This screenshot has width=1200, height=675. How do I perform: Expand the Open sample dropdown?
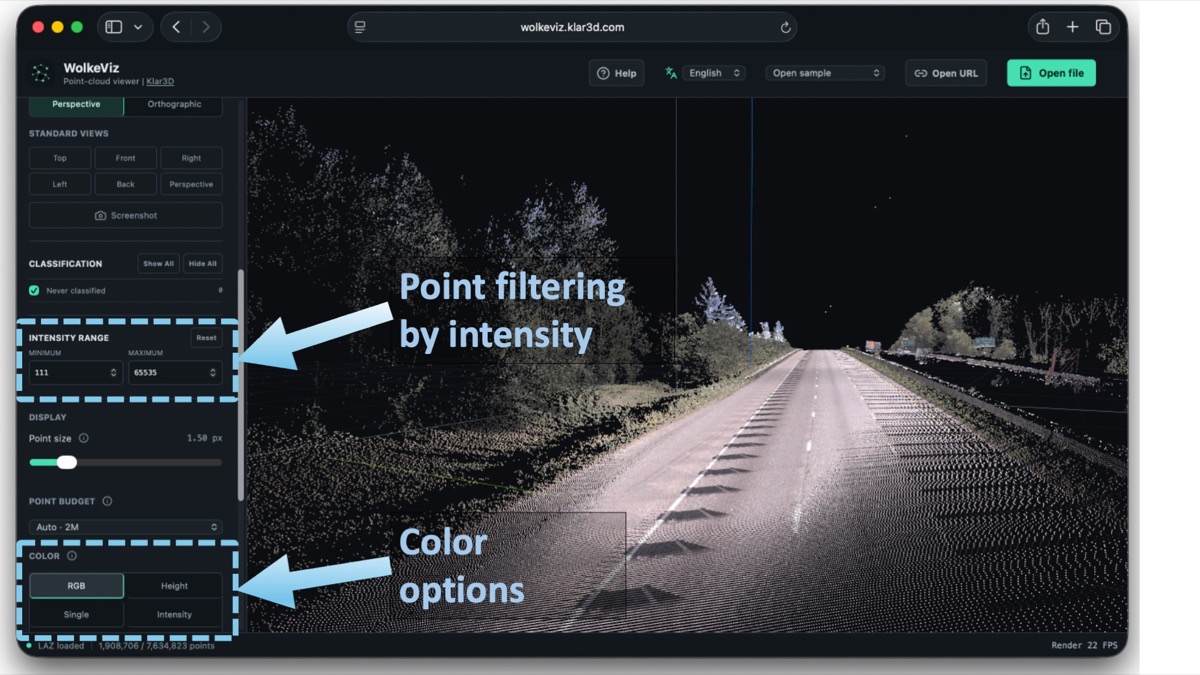tap(825, 73)
